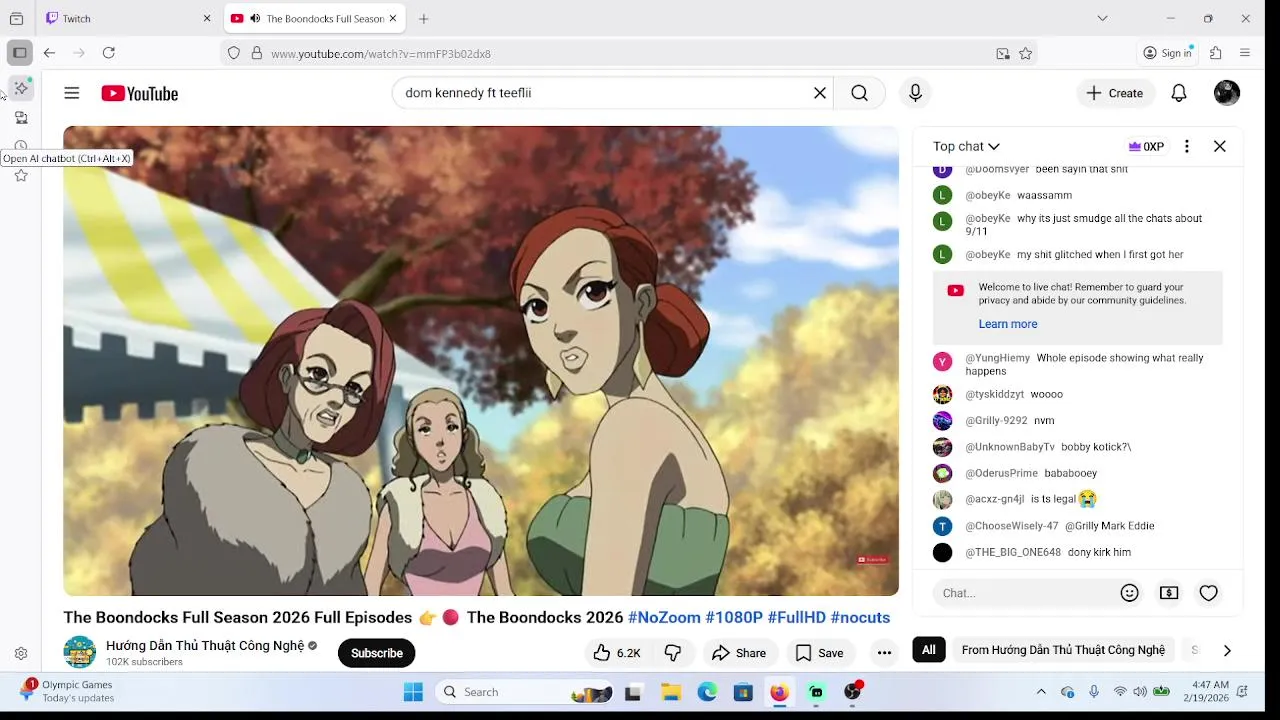
Task: Open Hướng Dẫn Thủ Thuật Công Nghệ channel
Action: (x=205, y=646)
